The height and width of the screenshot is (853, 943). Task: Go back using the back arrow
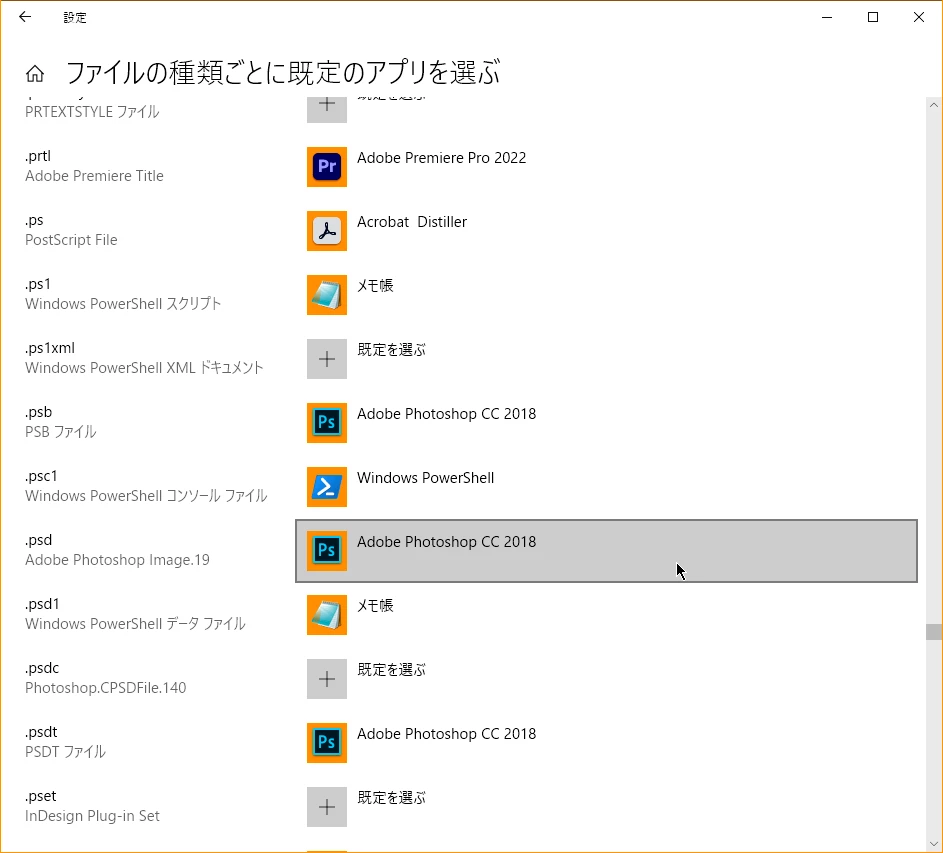(25, 17)
